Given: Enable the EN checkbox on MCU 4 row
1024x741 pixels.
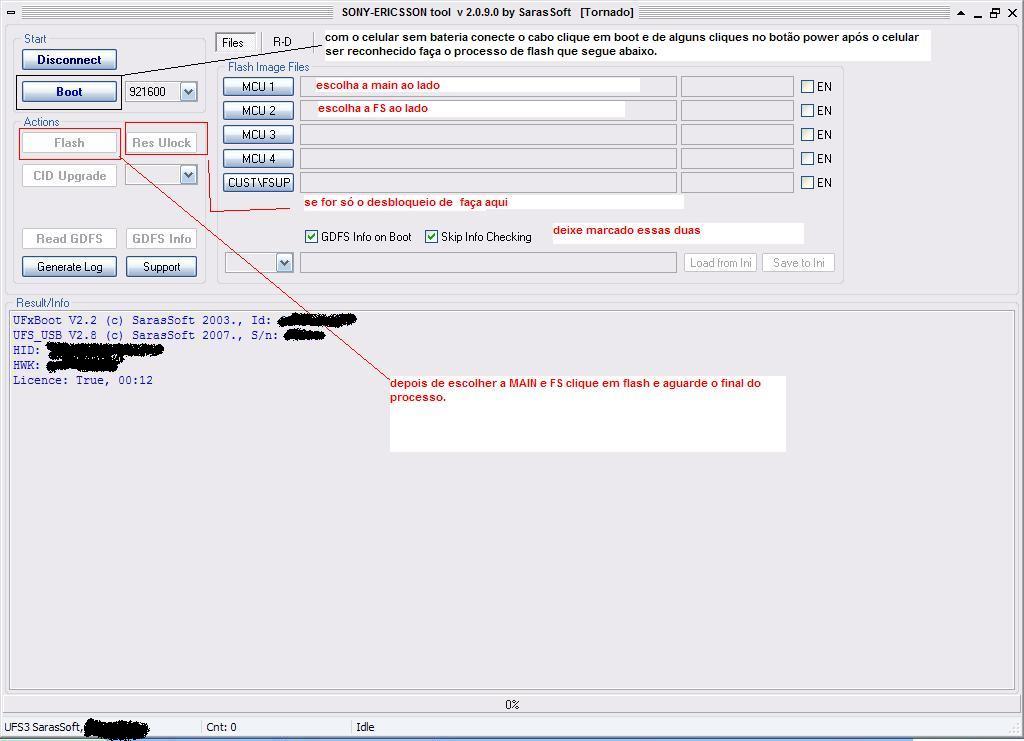Looking at the screenshot, I should tap(808, 159).
